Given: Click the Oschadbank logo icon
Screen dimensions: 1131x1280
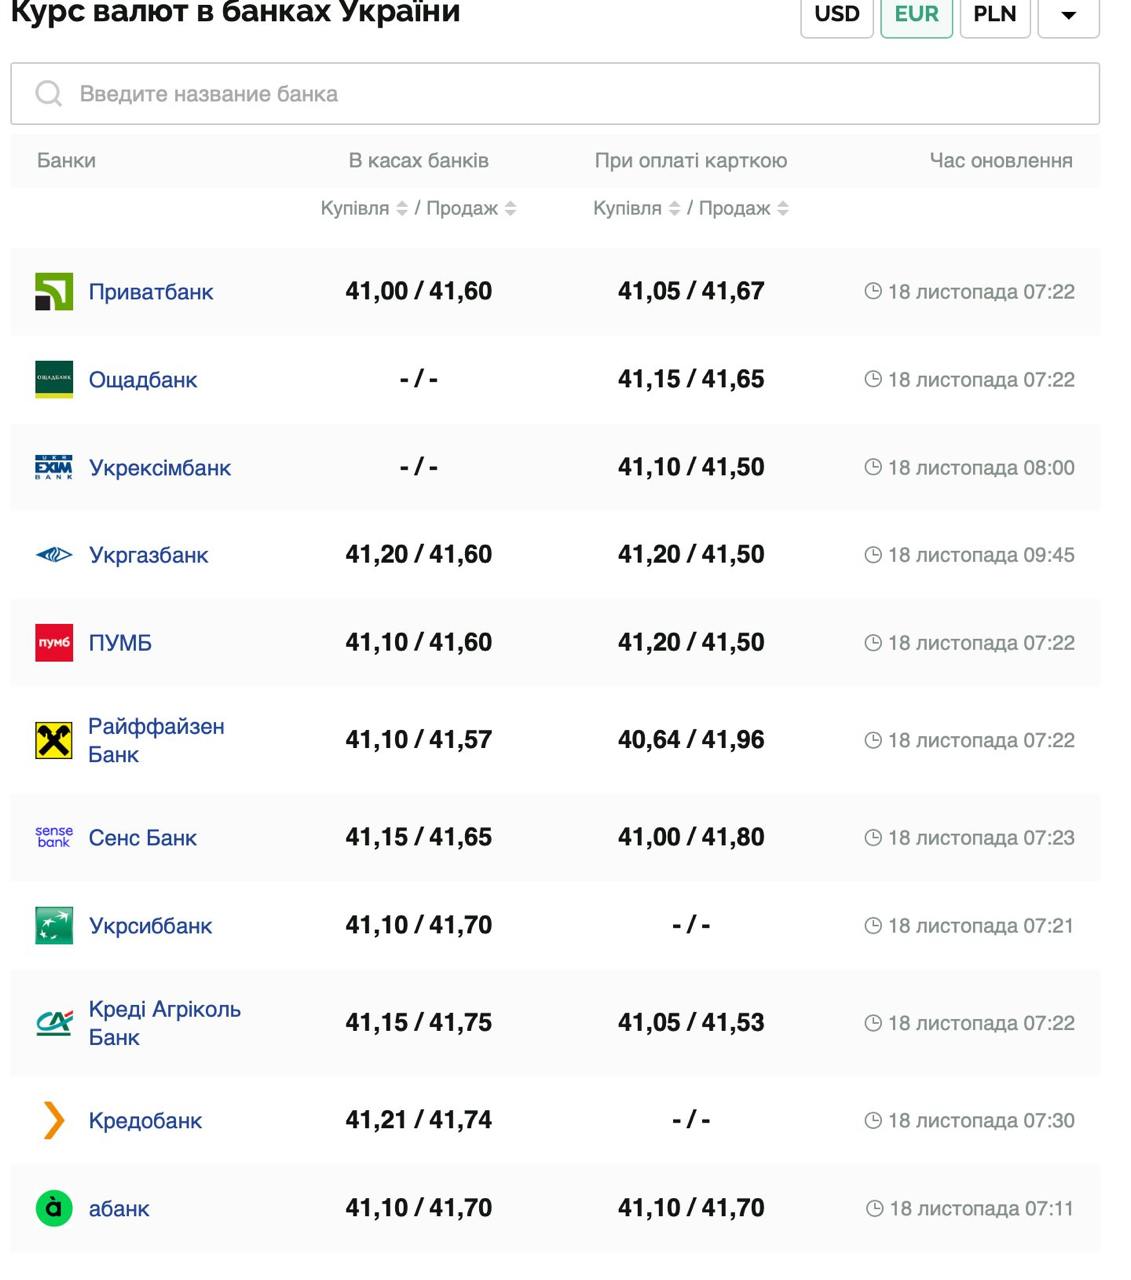Looking at the screenshot, I should tap(54, 380).
